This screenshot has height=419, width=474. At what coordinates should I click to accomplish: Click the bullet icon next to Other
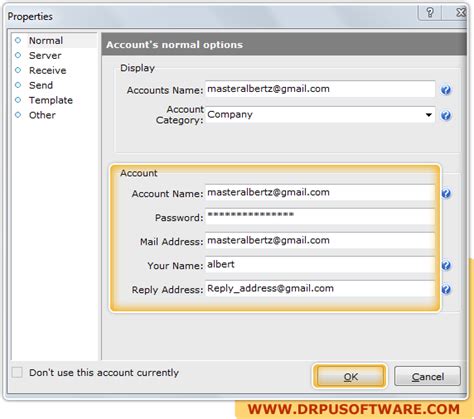(18, 115)
